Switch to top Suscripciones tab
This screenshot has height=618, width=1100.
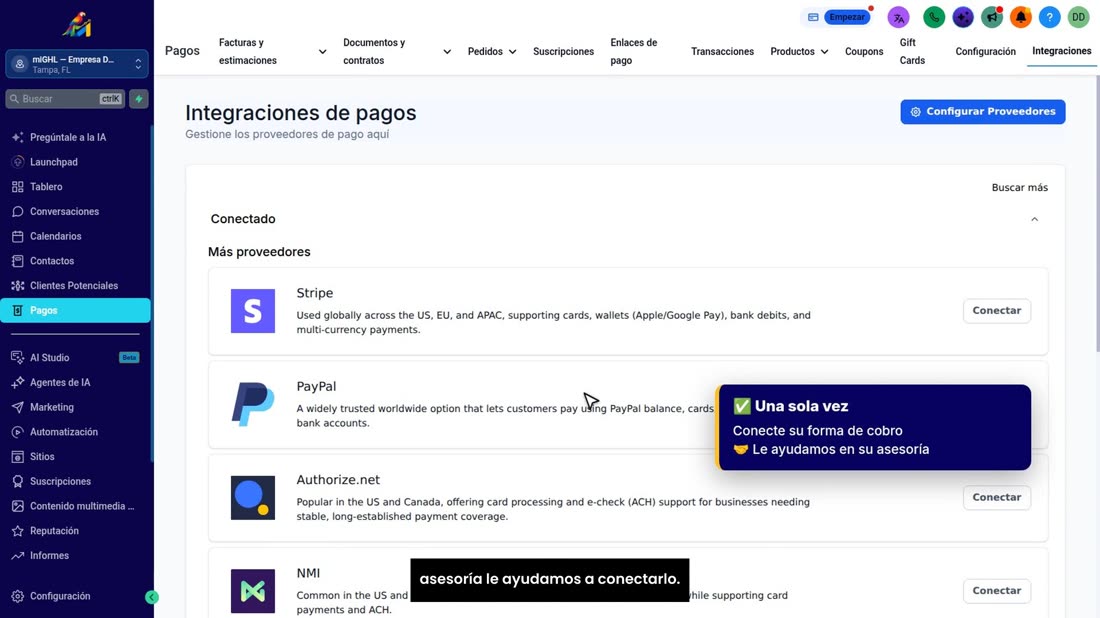[563, 51]
